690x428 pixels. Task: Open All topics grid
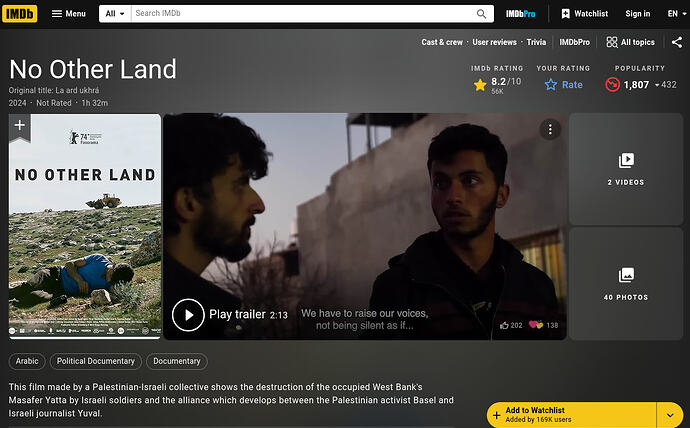[x=630, y=42]
